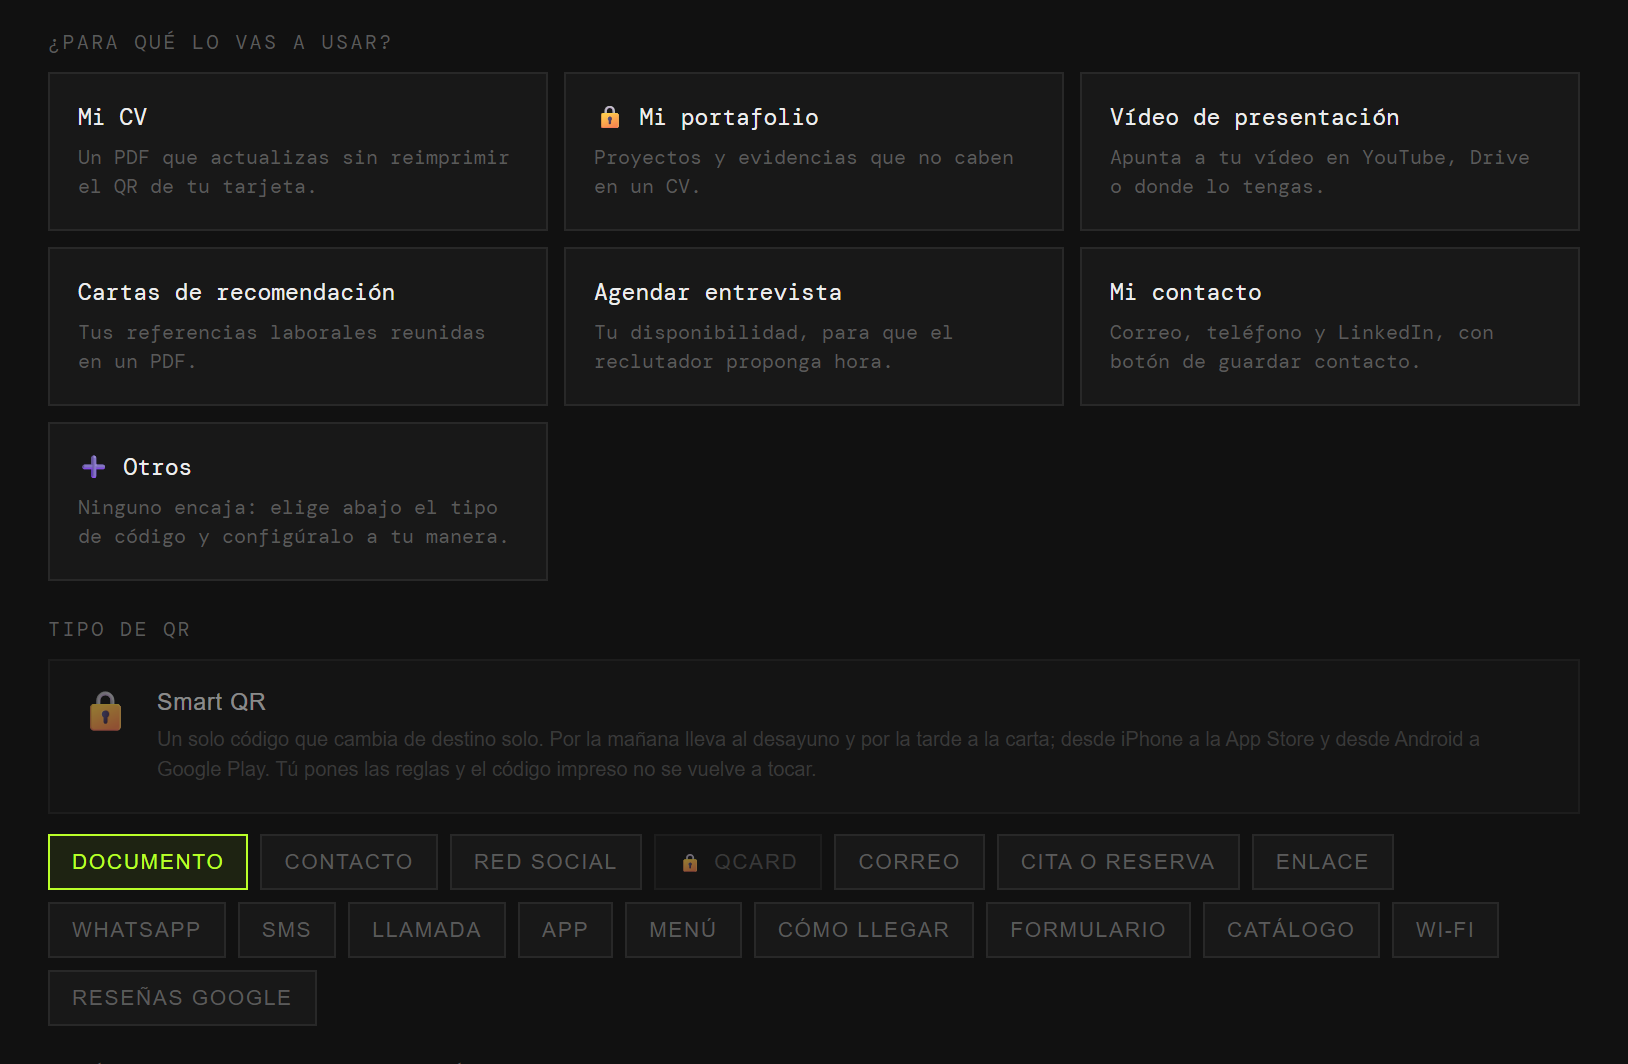Open the Smart QR locked option
The image size is (1628, 1064).
[814, 736]
